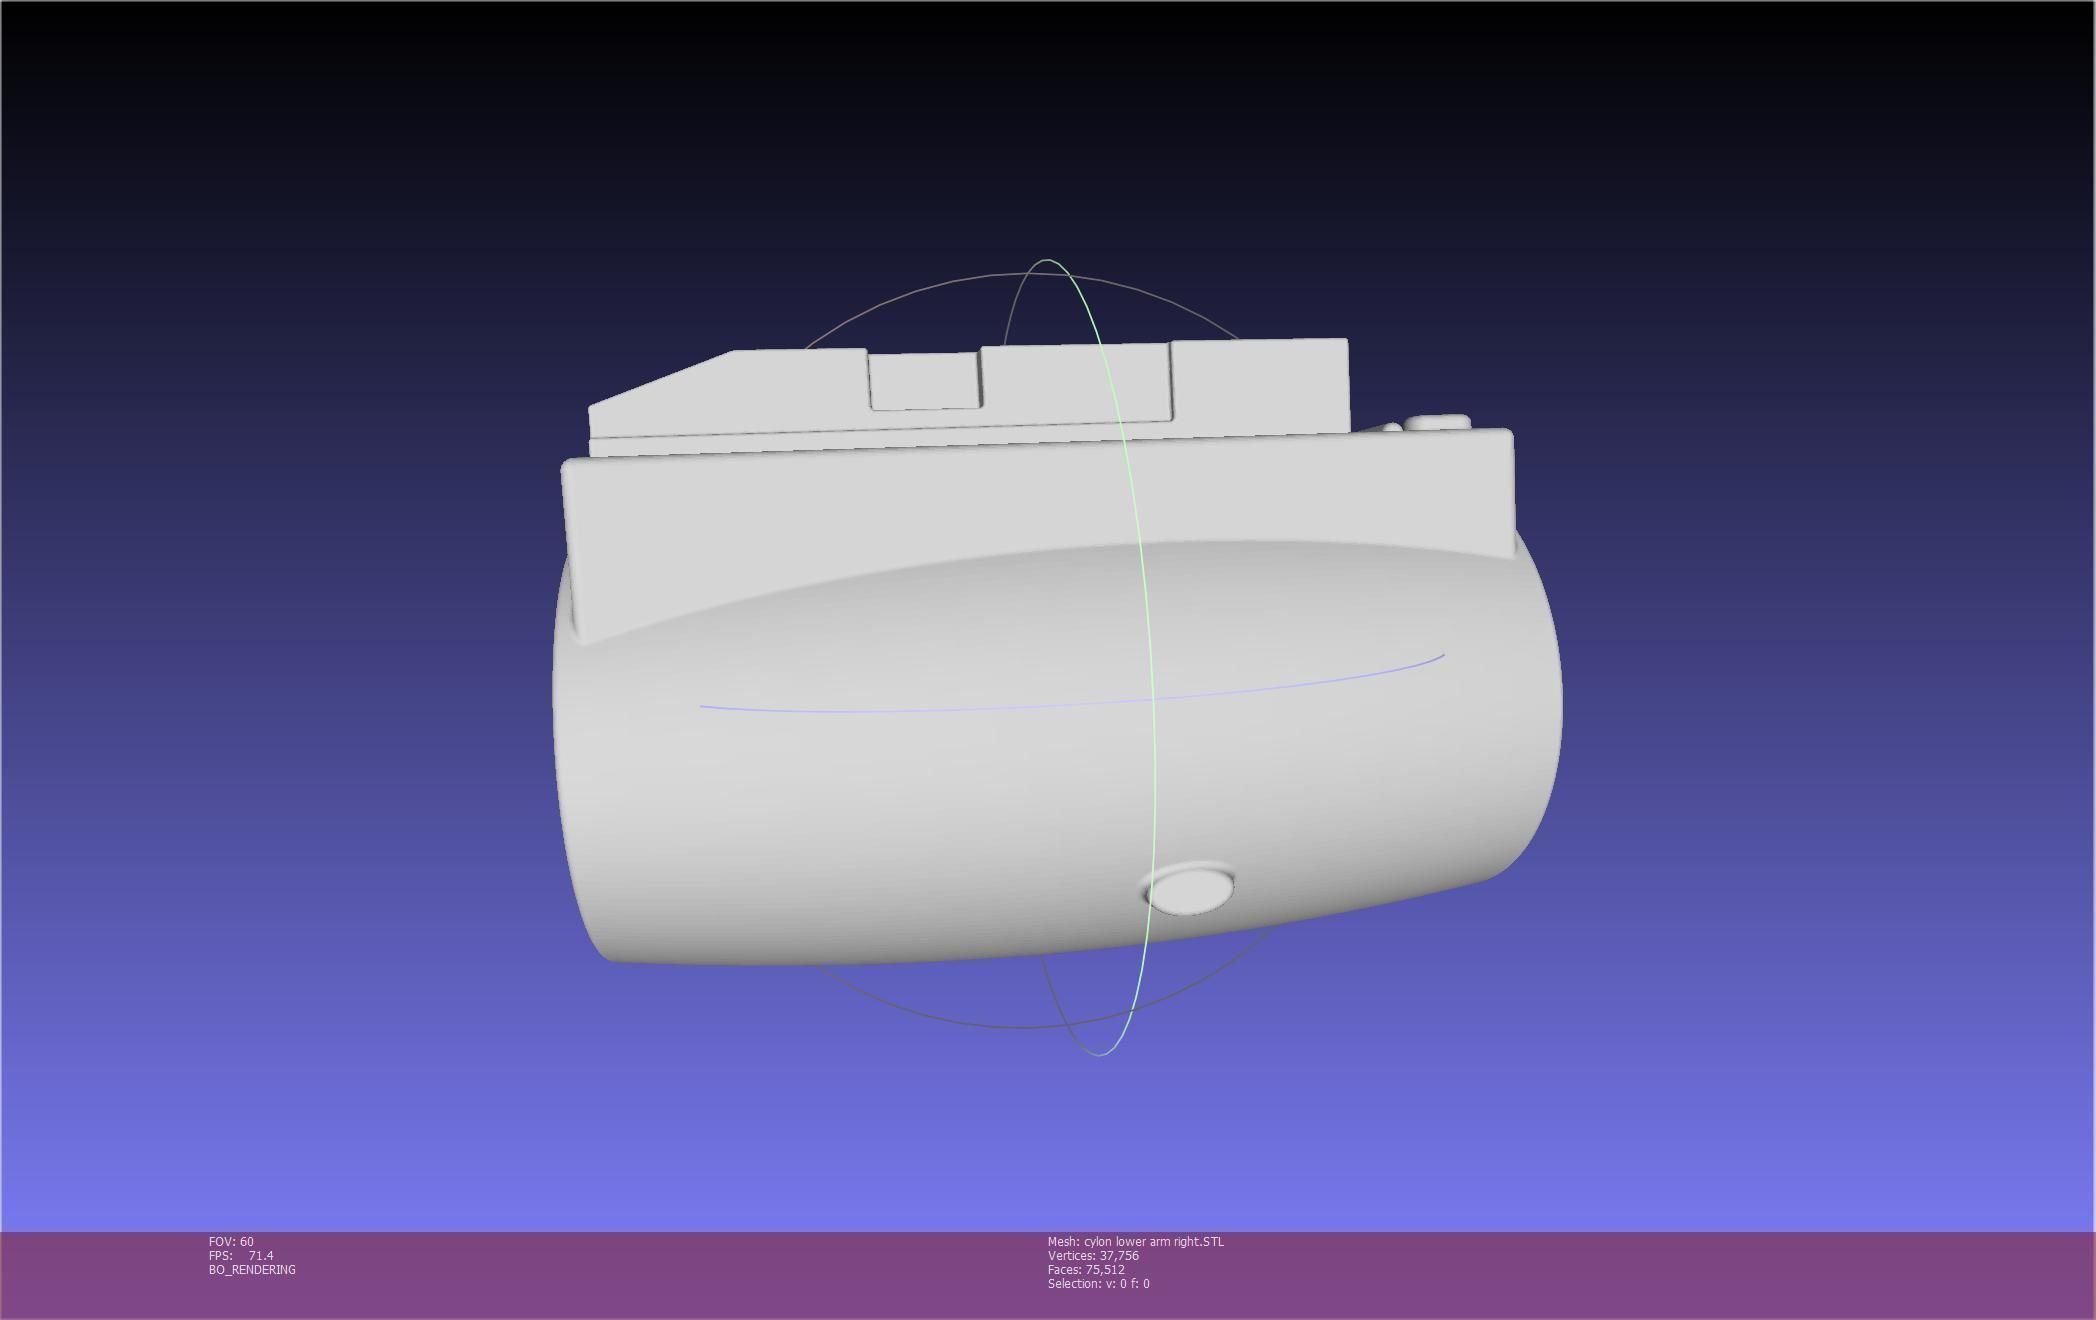Click the BO_RENDERING label
The height and width of the screenshot is (1320, 2096).
point(252,1270)
